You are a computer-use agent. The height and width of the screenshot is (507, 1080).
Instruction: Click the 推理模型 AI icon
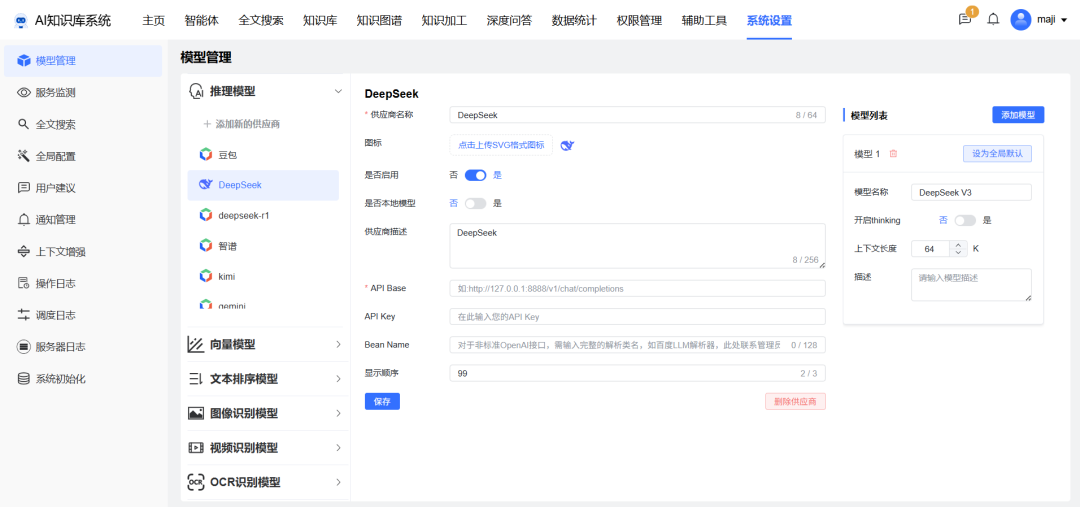196,92
